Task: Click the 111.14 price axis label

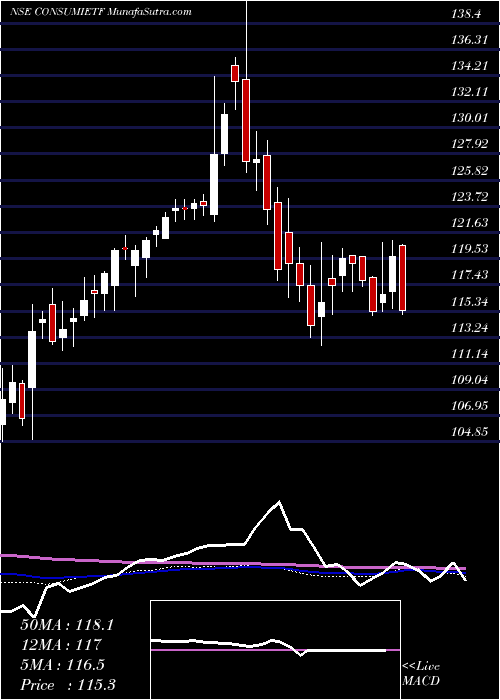Action: click(469, 355)
